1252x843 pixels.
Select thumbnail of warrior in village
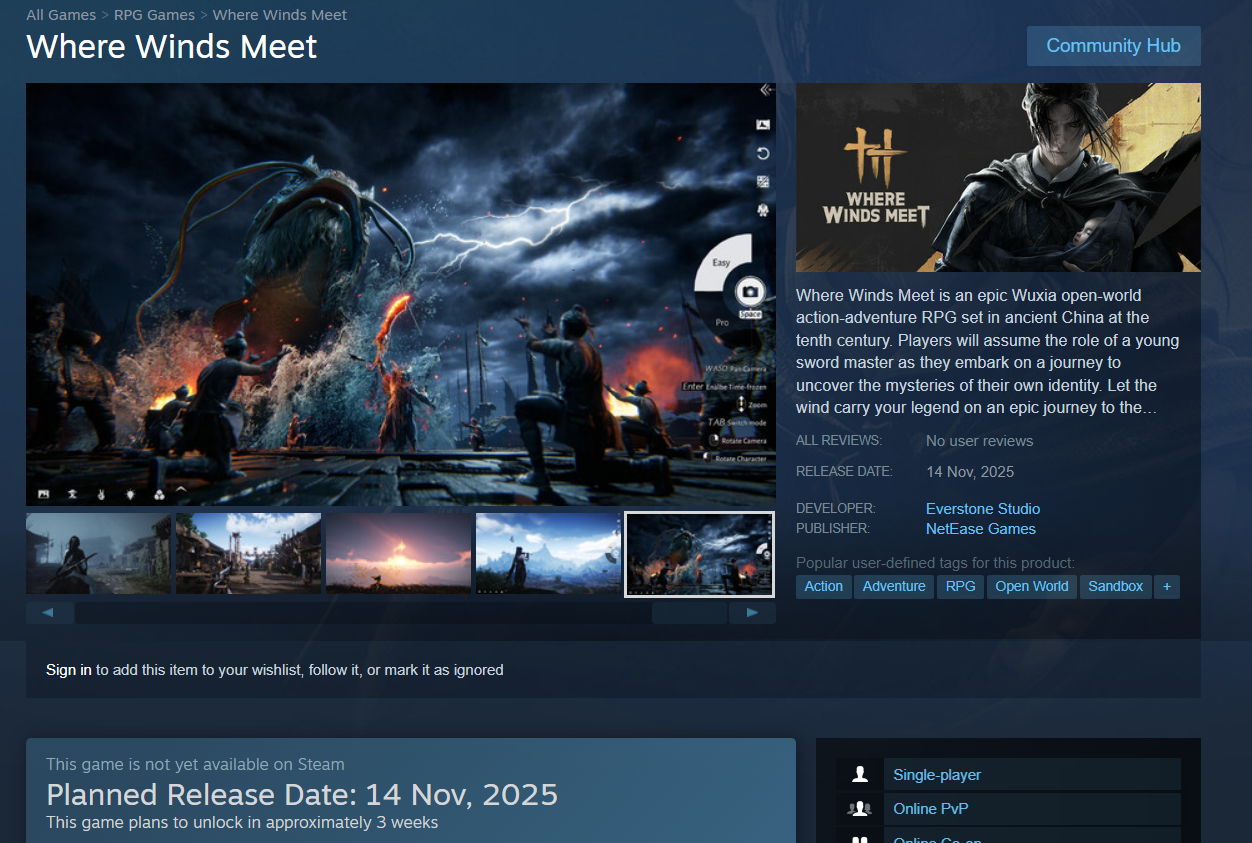point(98,554)
